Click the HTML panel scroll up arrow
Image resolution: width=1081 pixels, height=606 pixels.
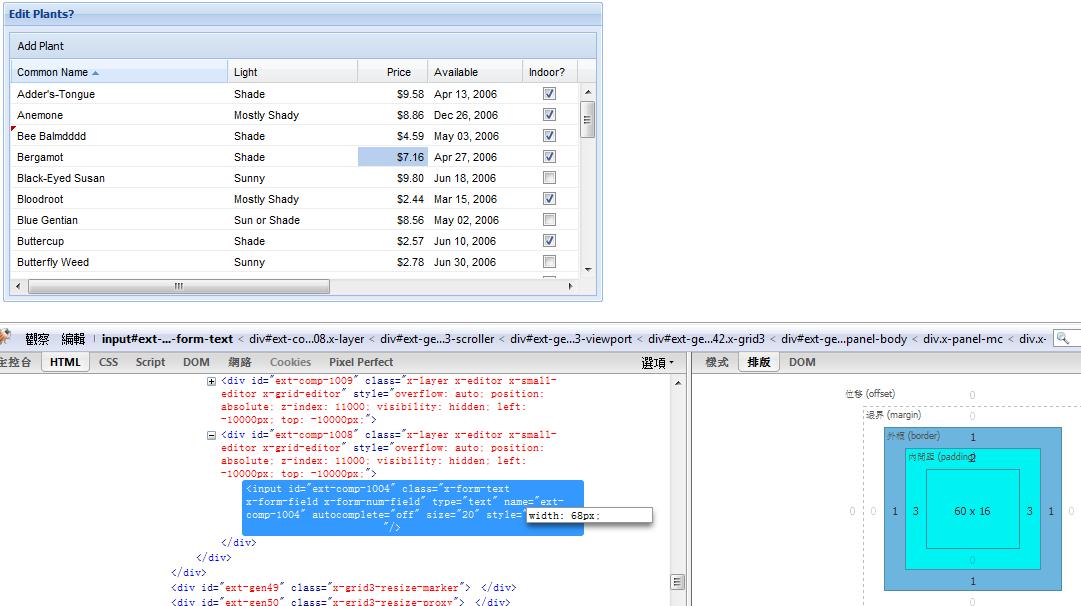pyautogui.click(x=677, y=383)
